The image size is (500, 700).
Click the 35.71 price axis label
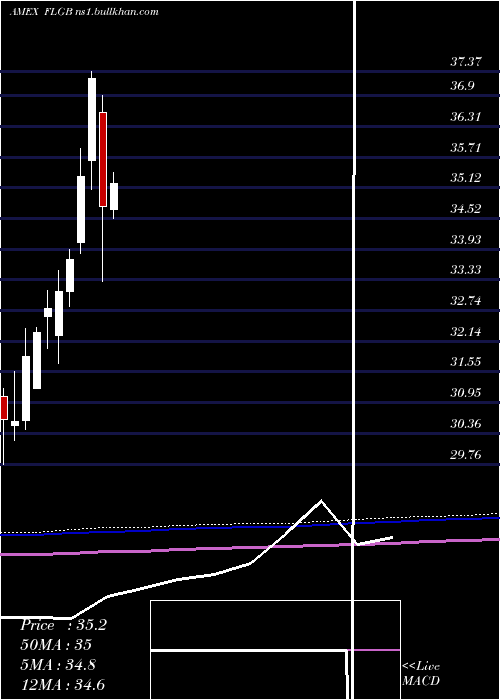coord(465,148)
